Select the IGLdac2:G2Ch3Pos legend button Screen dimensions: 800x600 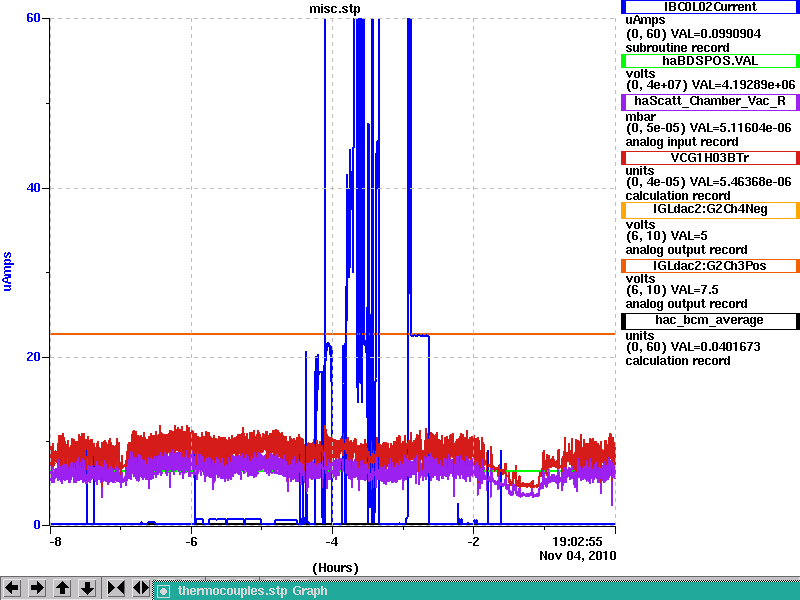tap(710, 266)
